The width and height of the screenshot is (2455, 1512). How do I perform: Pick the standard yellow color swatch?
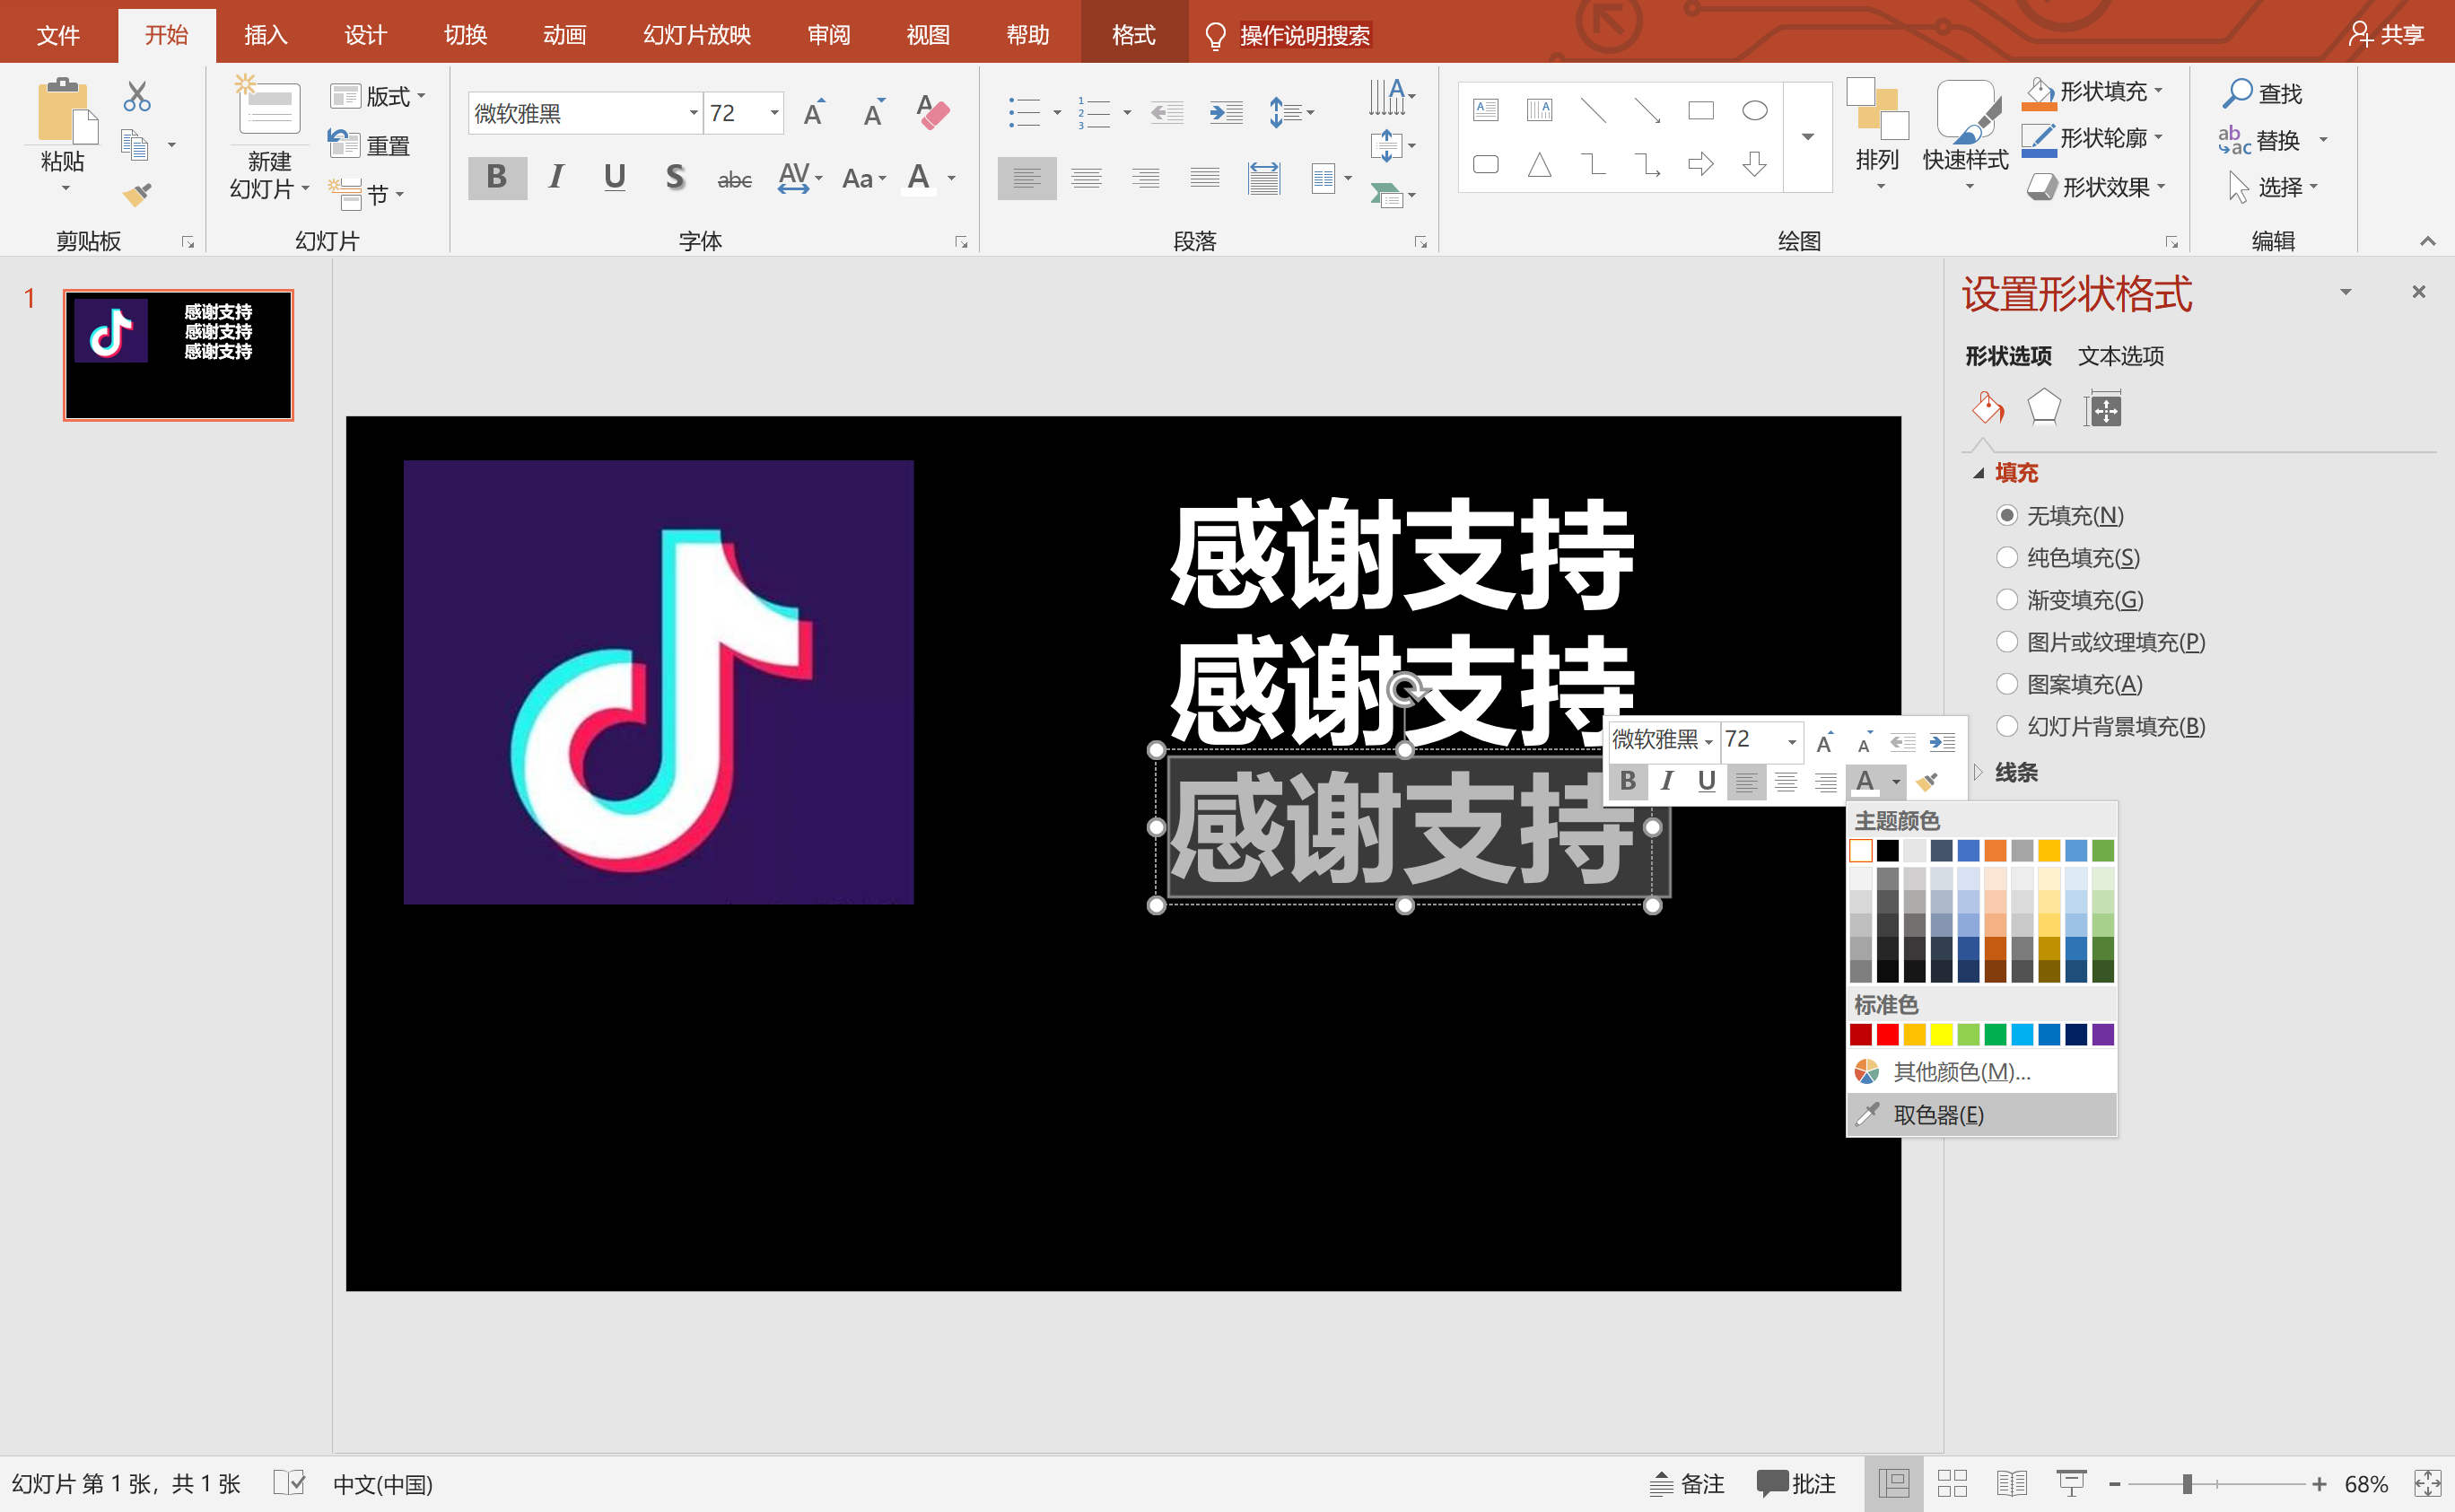pyautogui.click(x=1941, y=1034)
